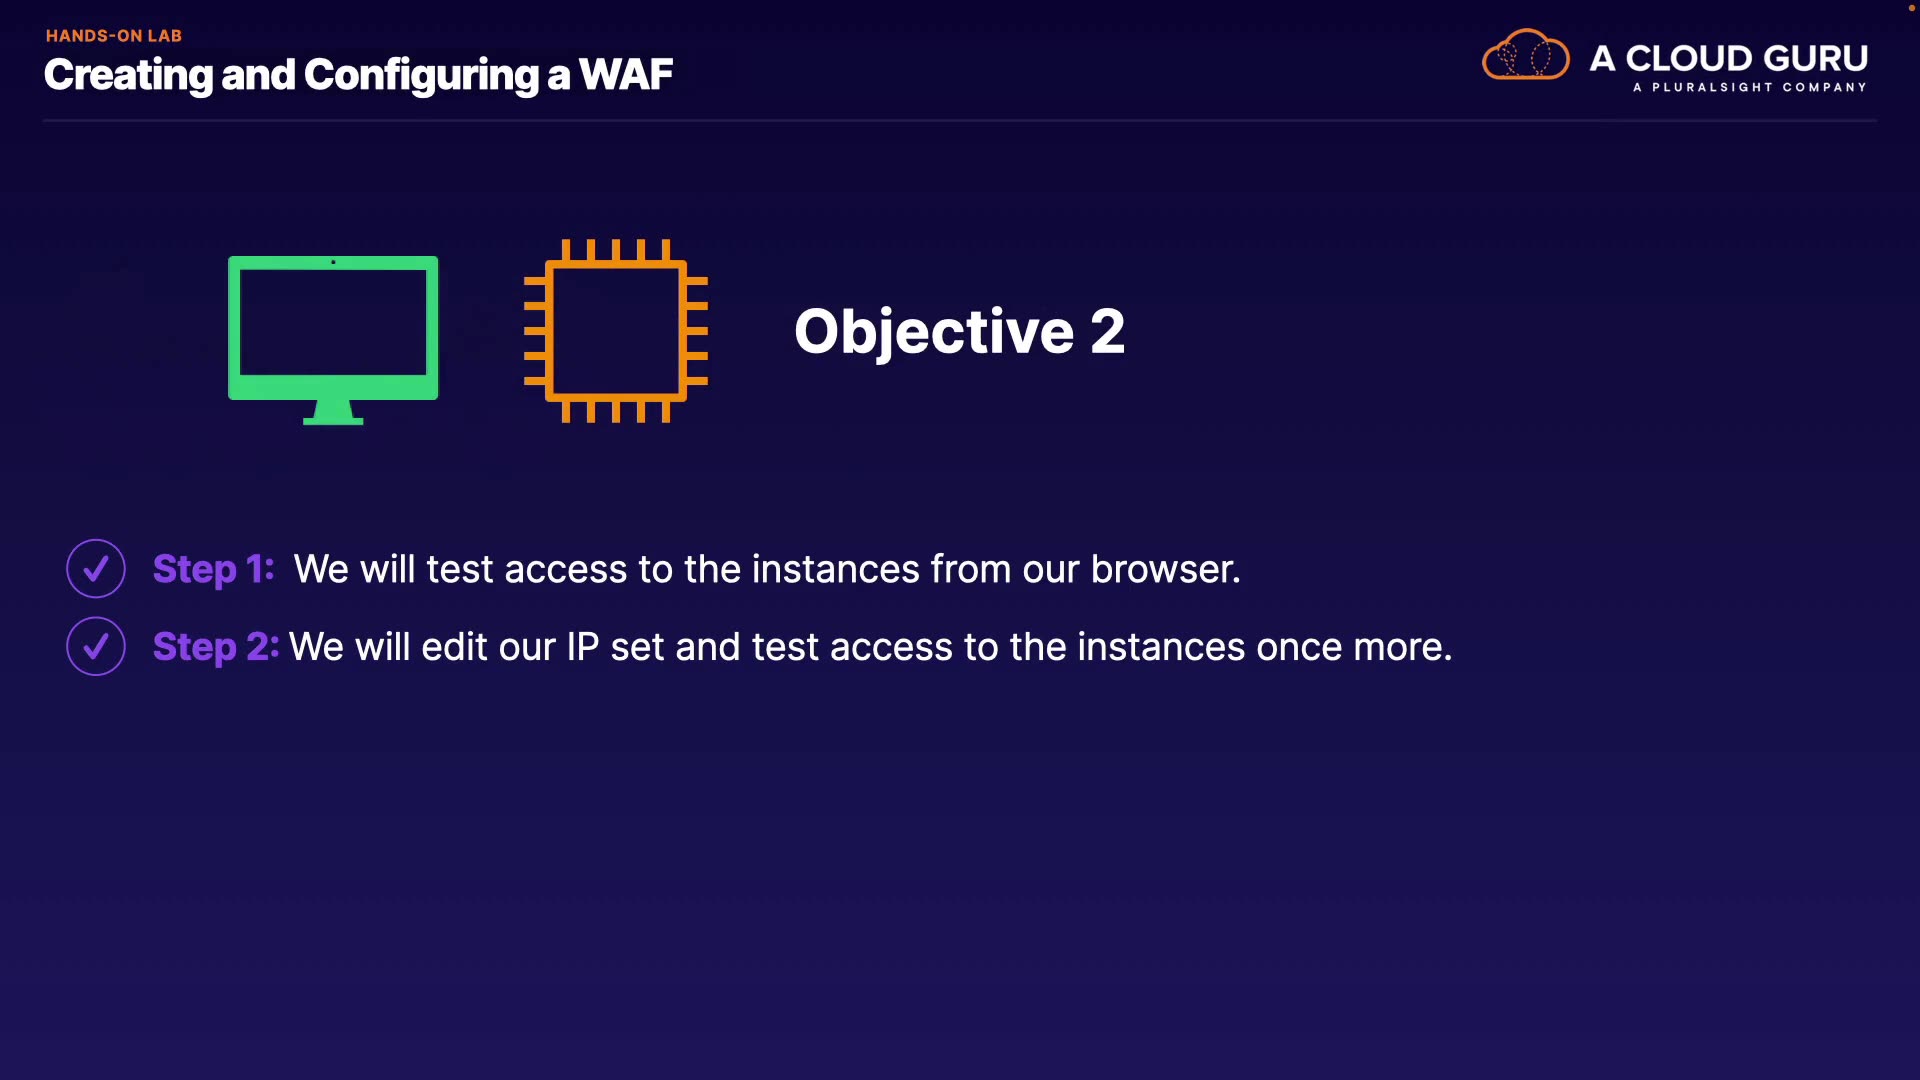Viewport: 1920px width, 1080px height.
Task: Click "A PLURALSIGHT COMPANY" tagline
Action: [1749, 88]
